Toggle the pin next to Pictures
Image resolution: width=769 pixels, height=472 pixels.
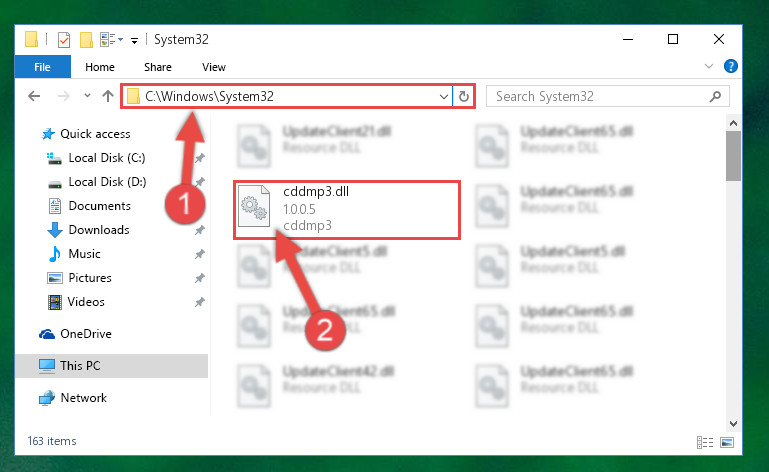200,278
